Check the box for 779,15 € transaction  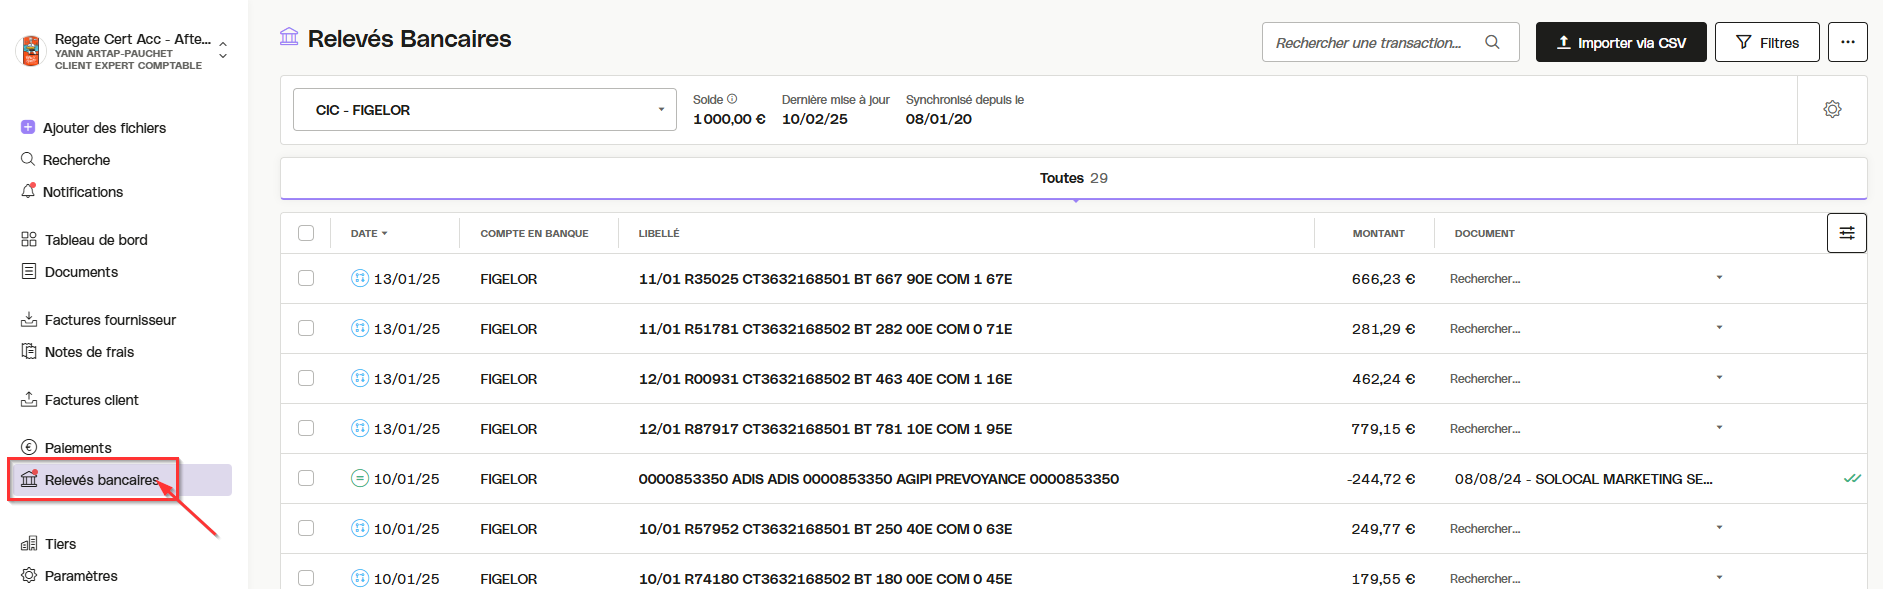[x=306, y=428]
